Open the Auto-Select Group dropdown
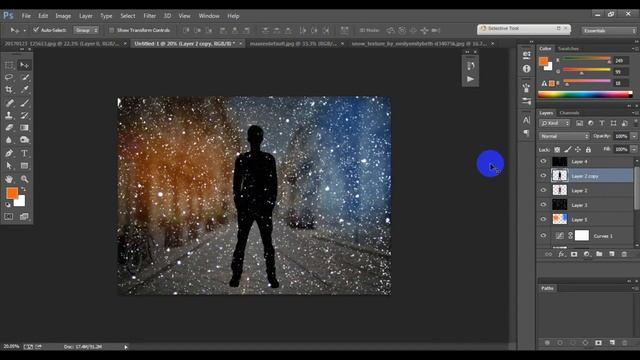The width and height of the screenshot is (640, 360). pyautogui.click(x=86, y=30)
